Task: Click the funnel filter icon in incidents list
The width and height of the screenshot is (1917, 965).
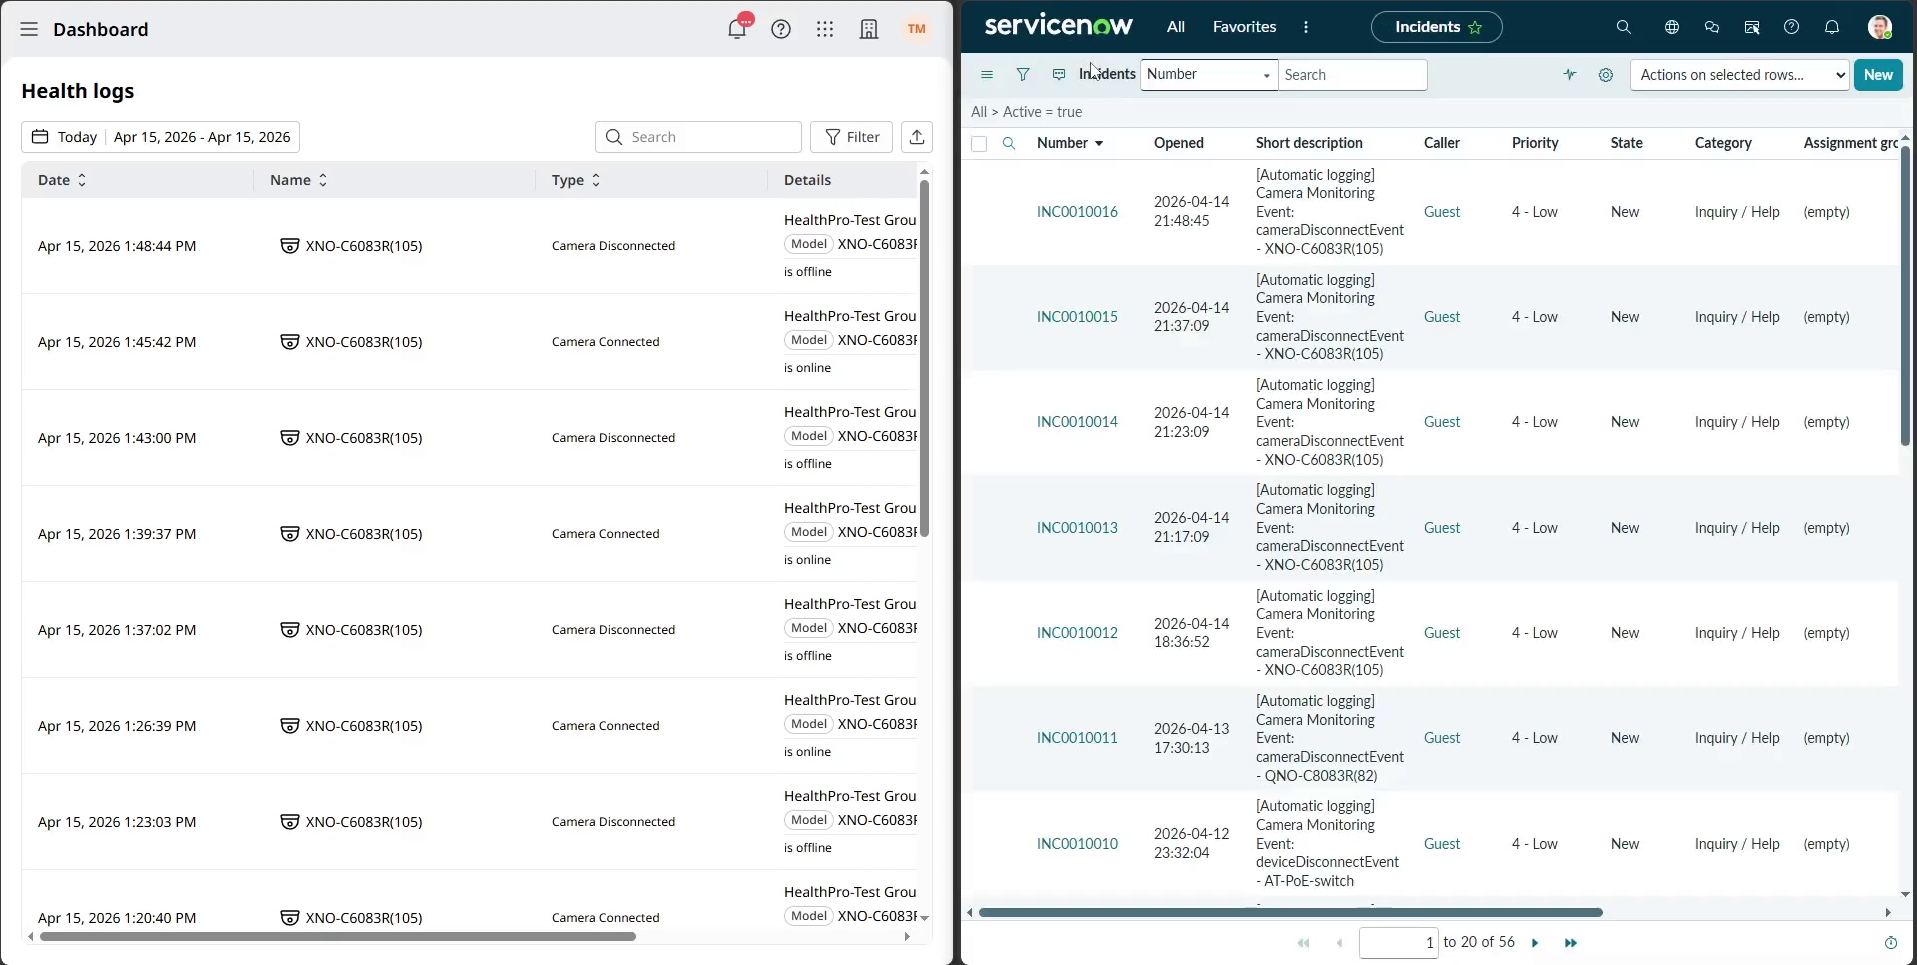Action: [1023, 75]
